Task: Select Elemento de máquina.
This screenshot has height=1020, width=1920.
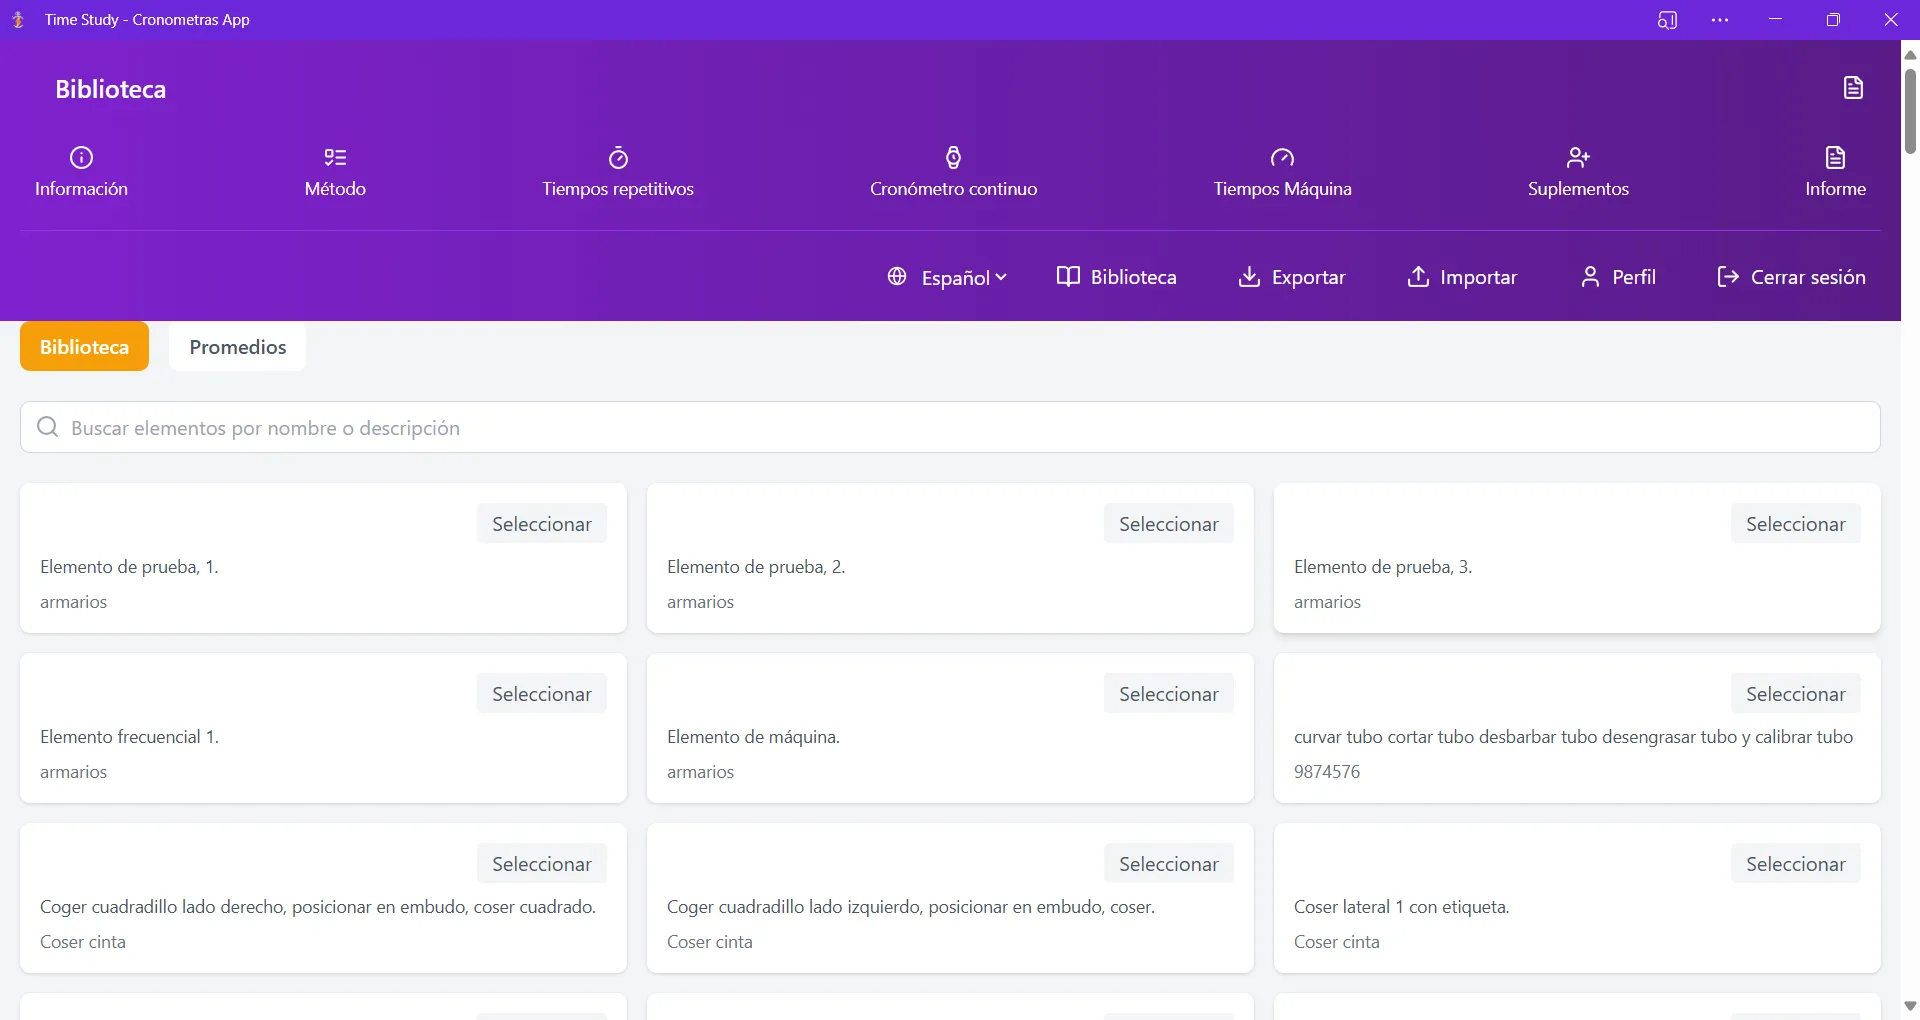Action: point(1169,693)
